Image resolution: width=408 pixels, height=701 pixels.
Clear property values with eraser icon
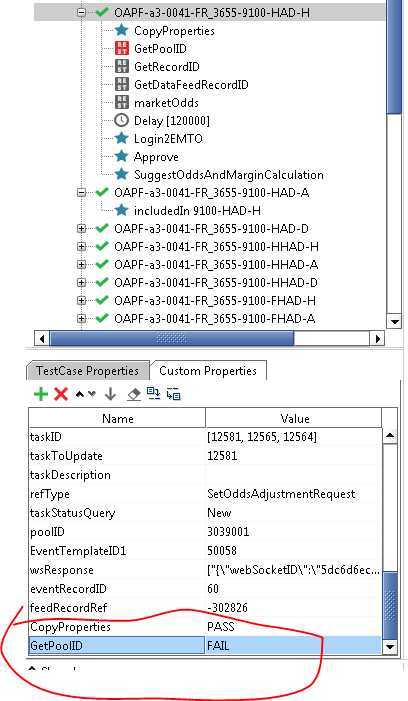pyautogui.click(x=134, y=394)
